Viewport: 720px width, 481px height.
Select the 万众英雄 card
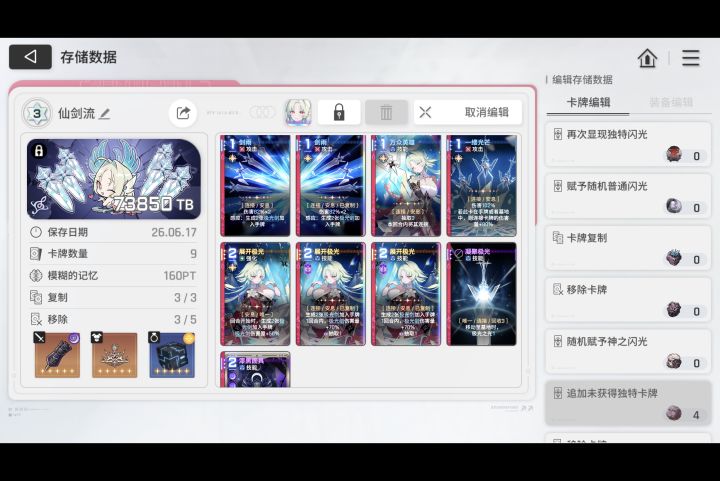click(406, 186)
